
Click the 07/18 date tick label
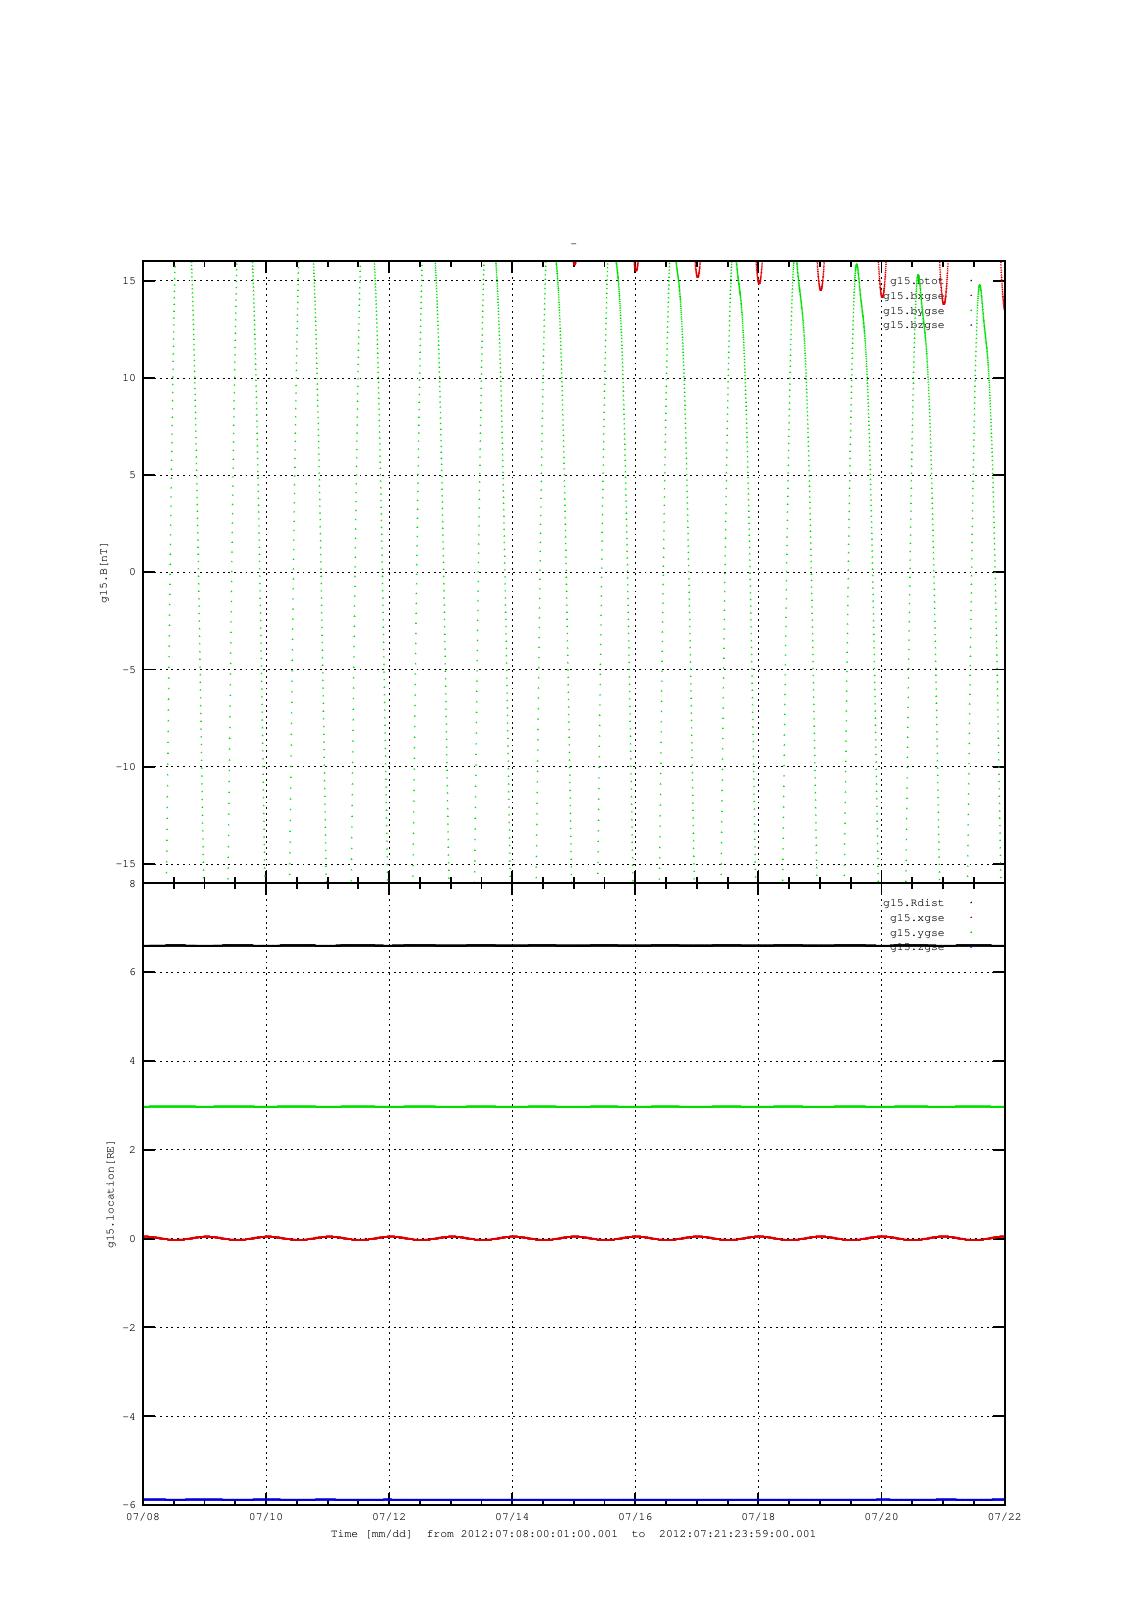[x=758, y=1517]
